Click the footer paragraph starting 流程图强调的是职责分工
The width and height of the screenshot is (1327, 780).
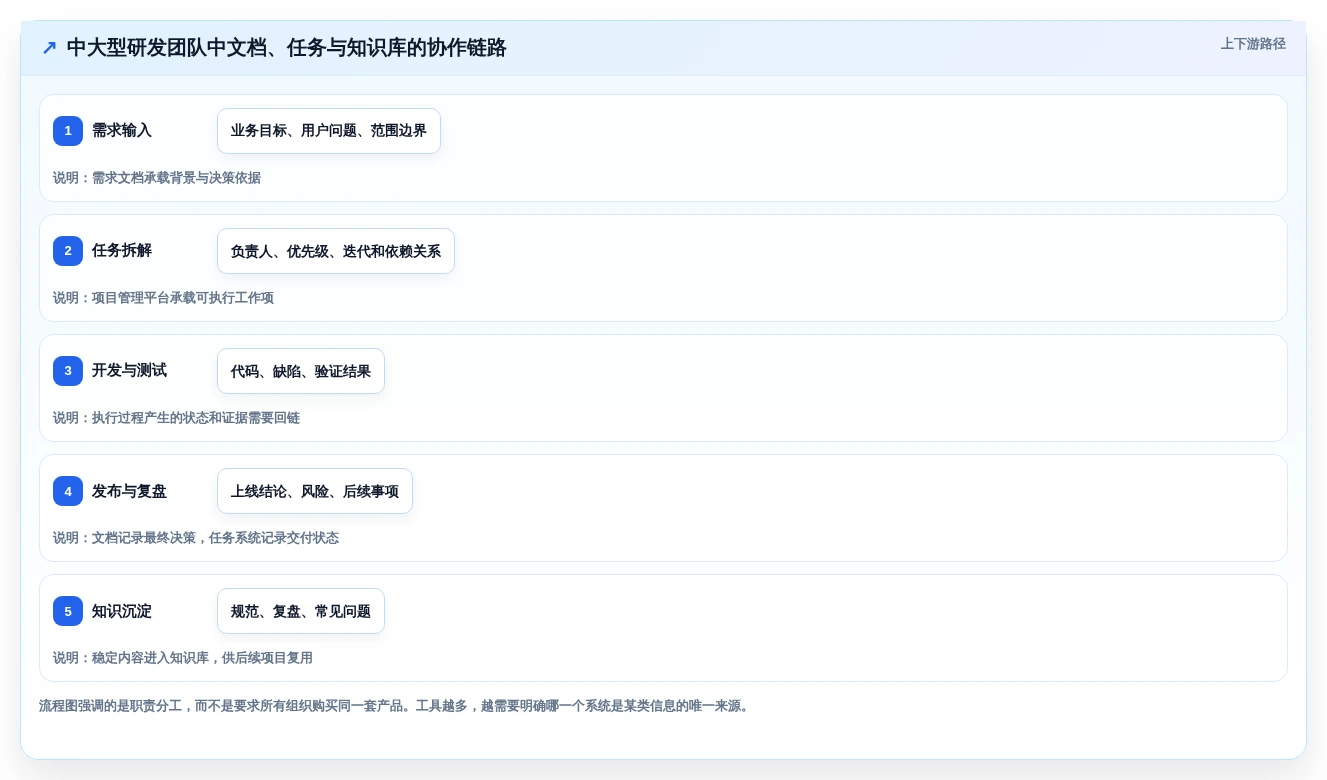[396, 706]
